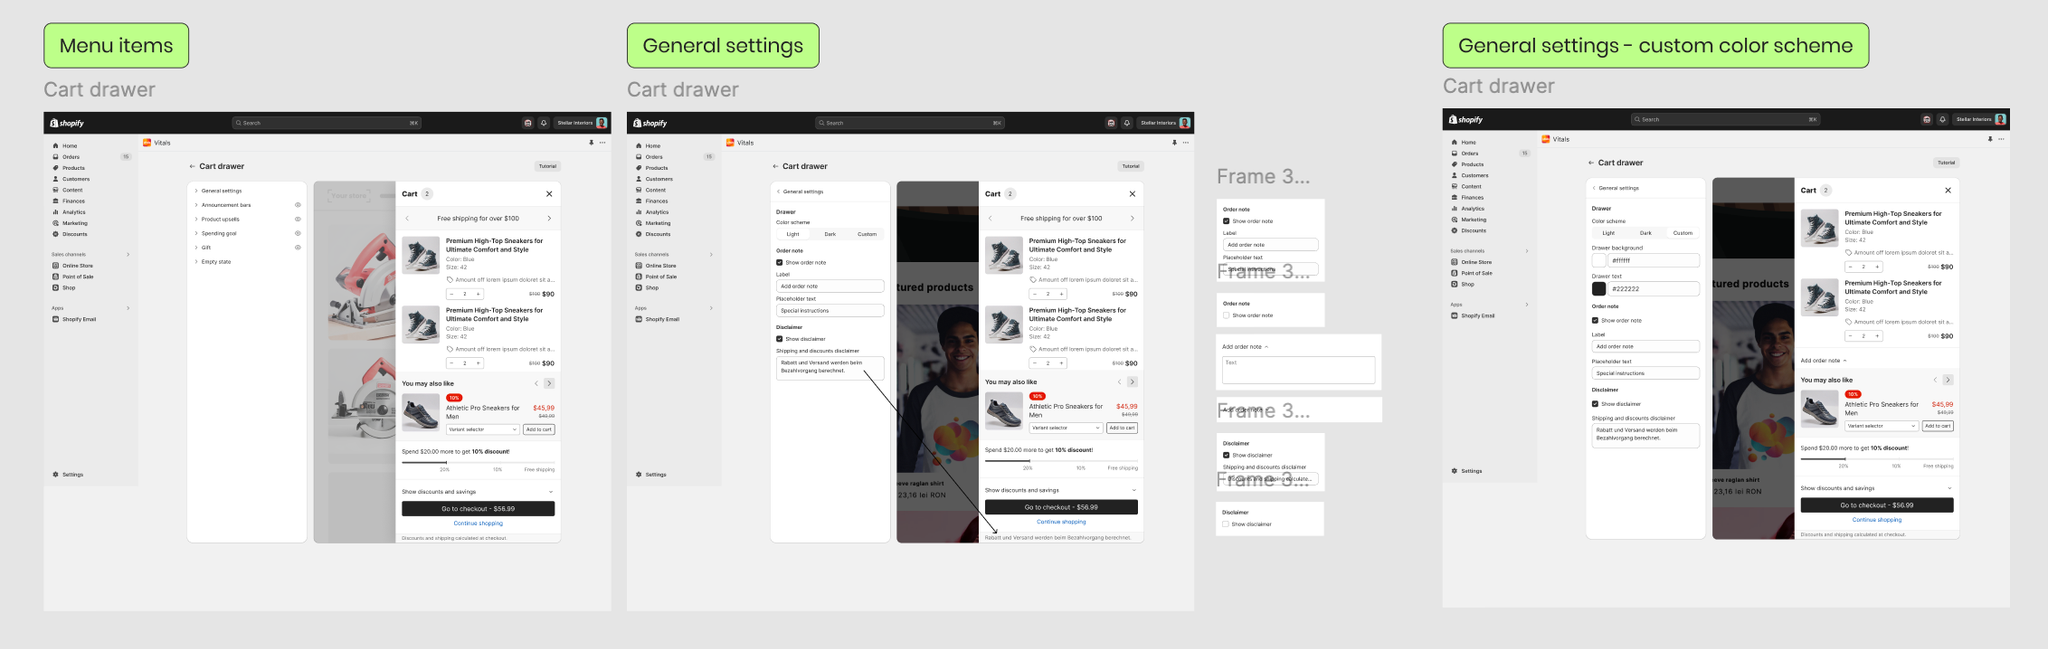This screenshot has width=2048, height=649.
Task: Click Home icon in Menu items frame sidebar
Action: 56,146
